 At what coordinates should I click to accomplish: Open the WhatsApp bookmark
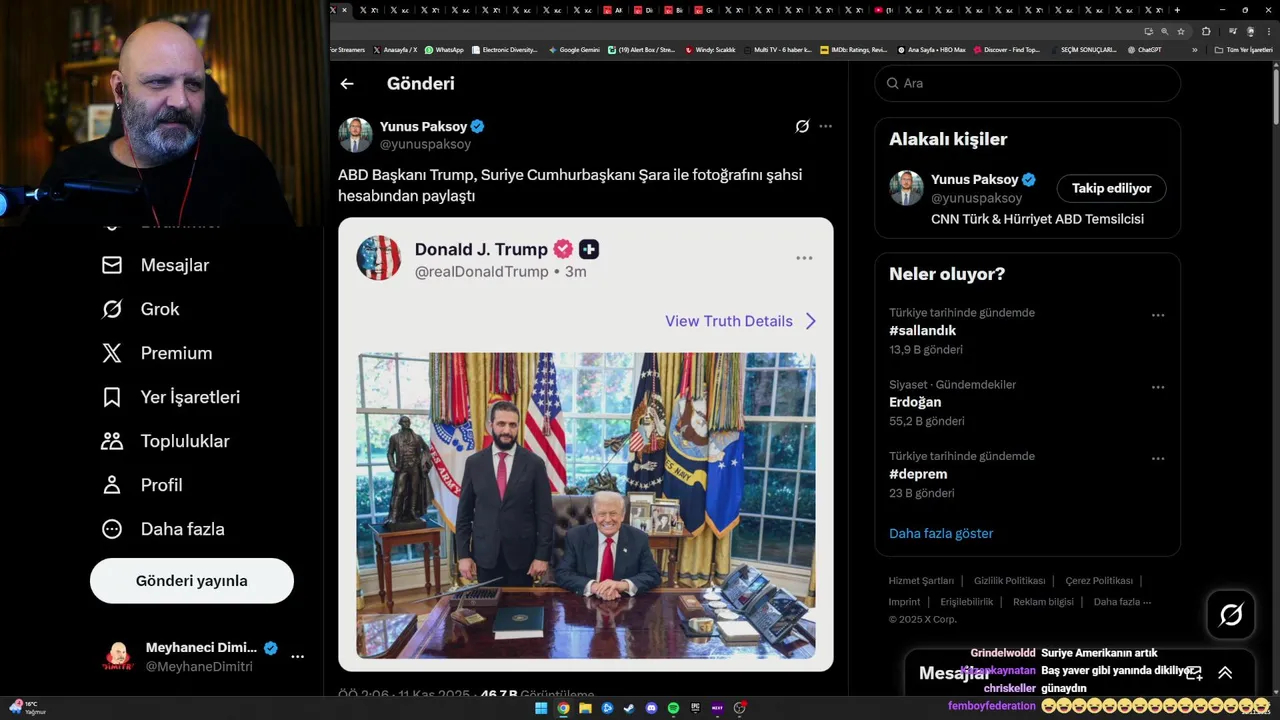444,49
